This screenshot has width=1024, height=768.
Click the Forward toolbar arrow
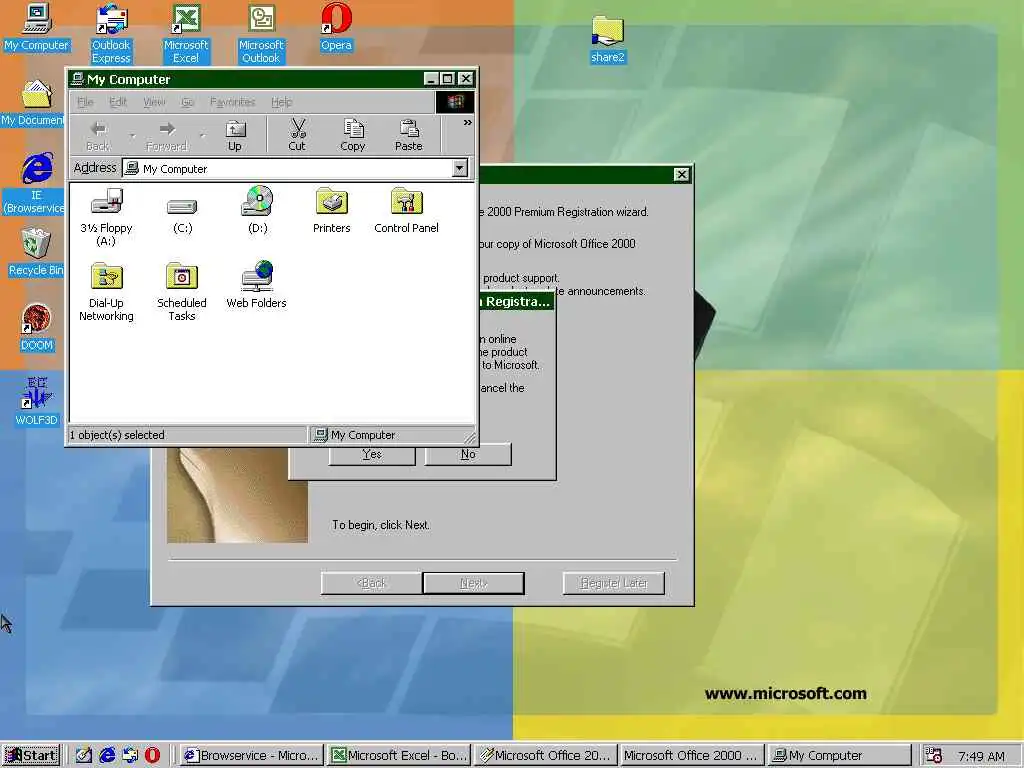pyautogui.click(x=167, y=135)
